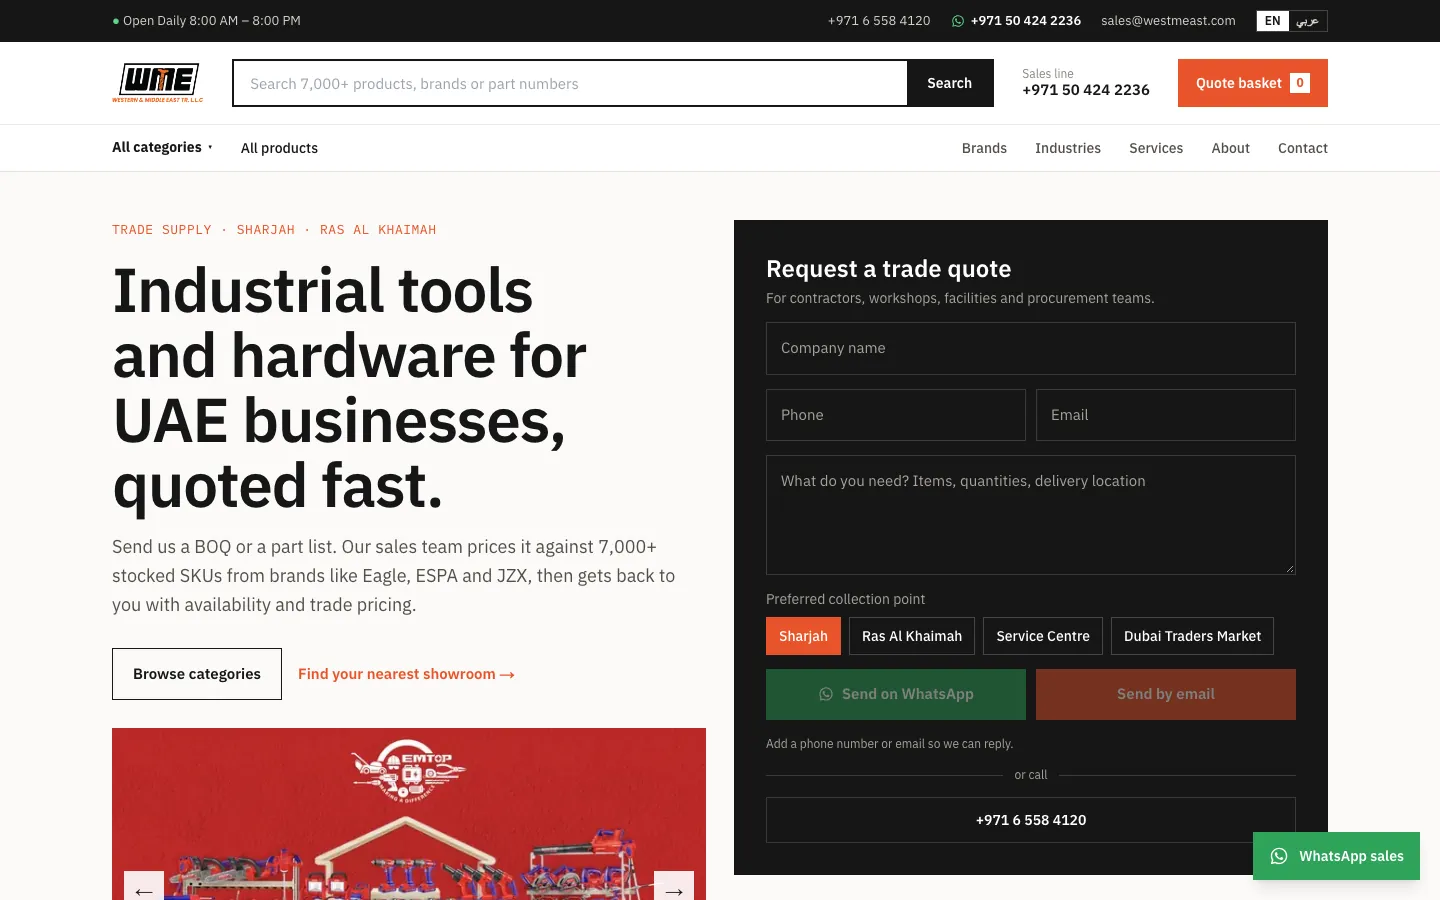Switch language to English (EN)

(x=1272, y=21)
